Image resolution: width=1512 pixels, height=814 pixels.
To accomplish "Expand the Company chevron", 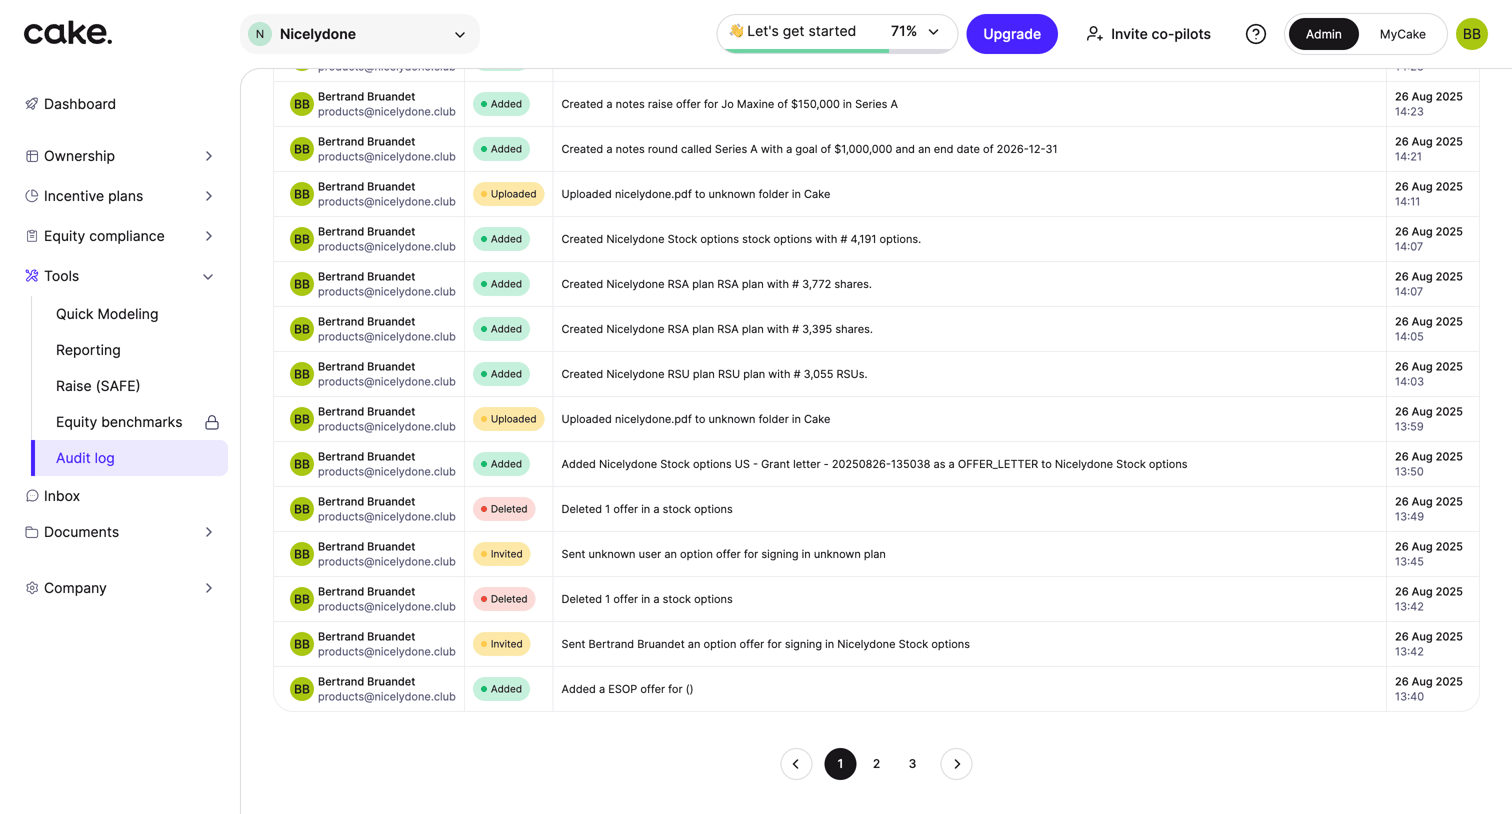I will [209, 588].
